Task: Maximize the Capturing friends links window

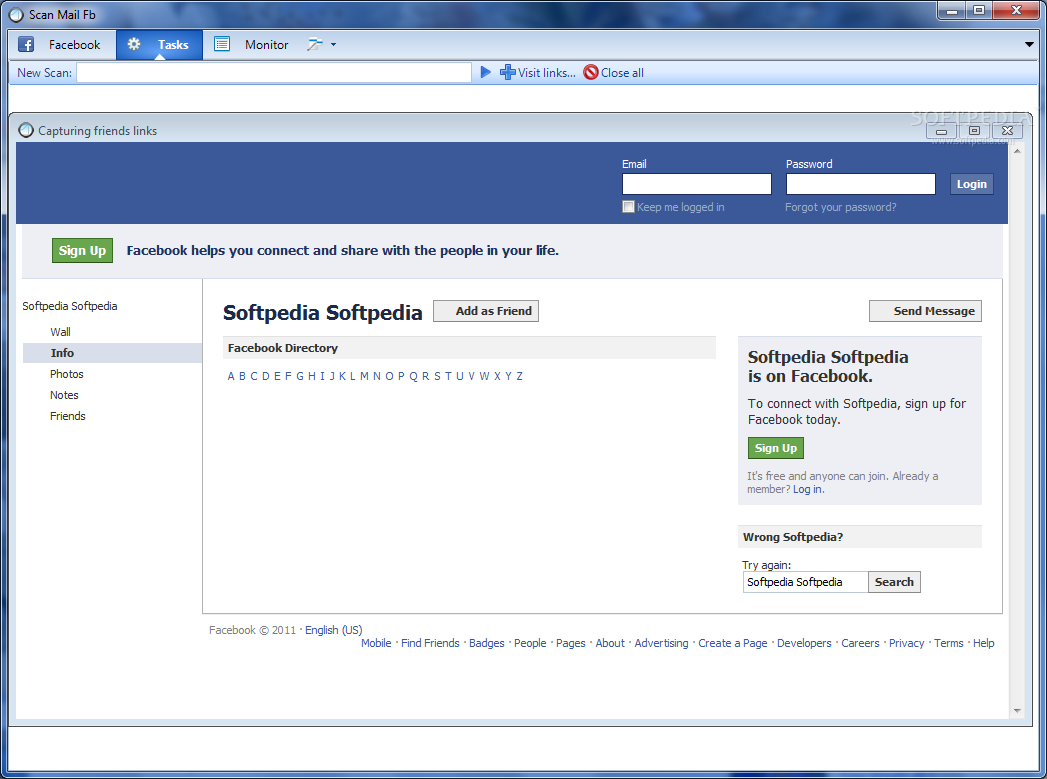Action: coord(974,131)
